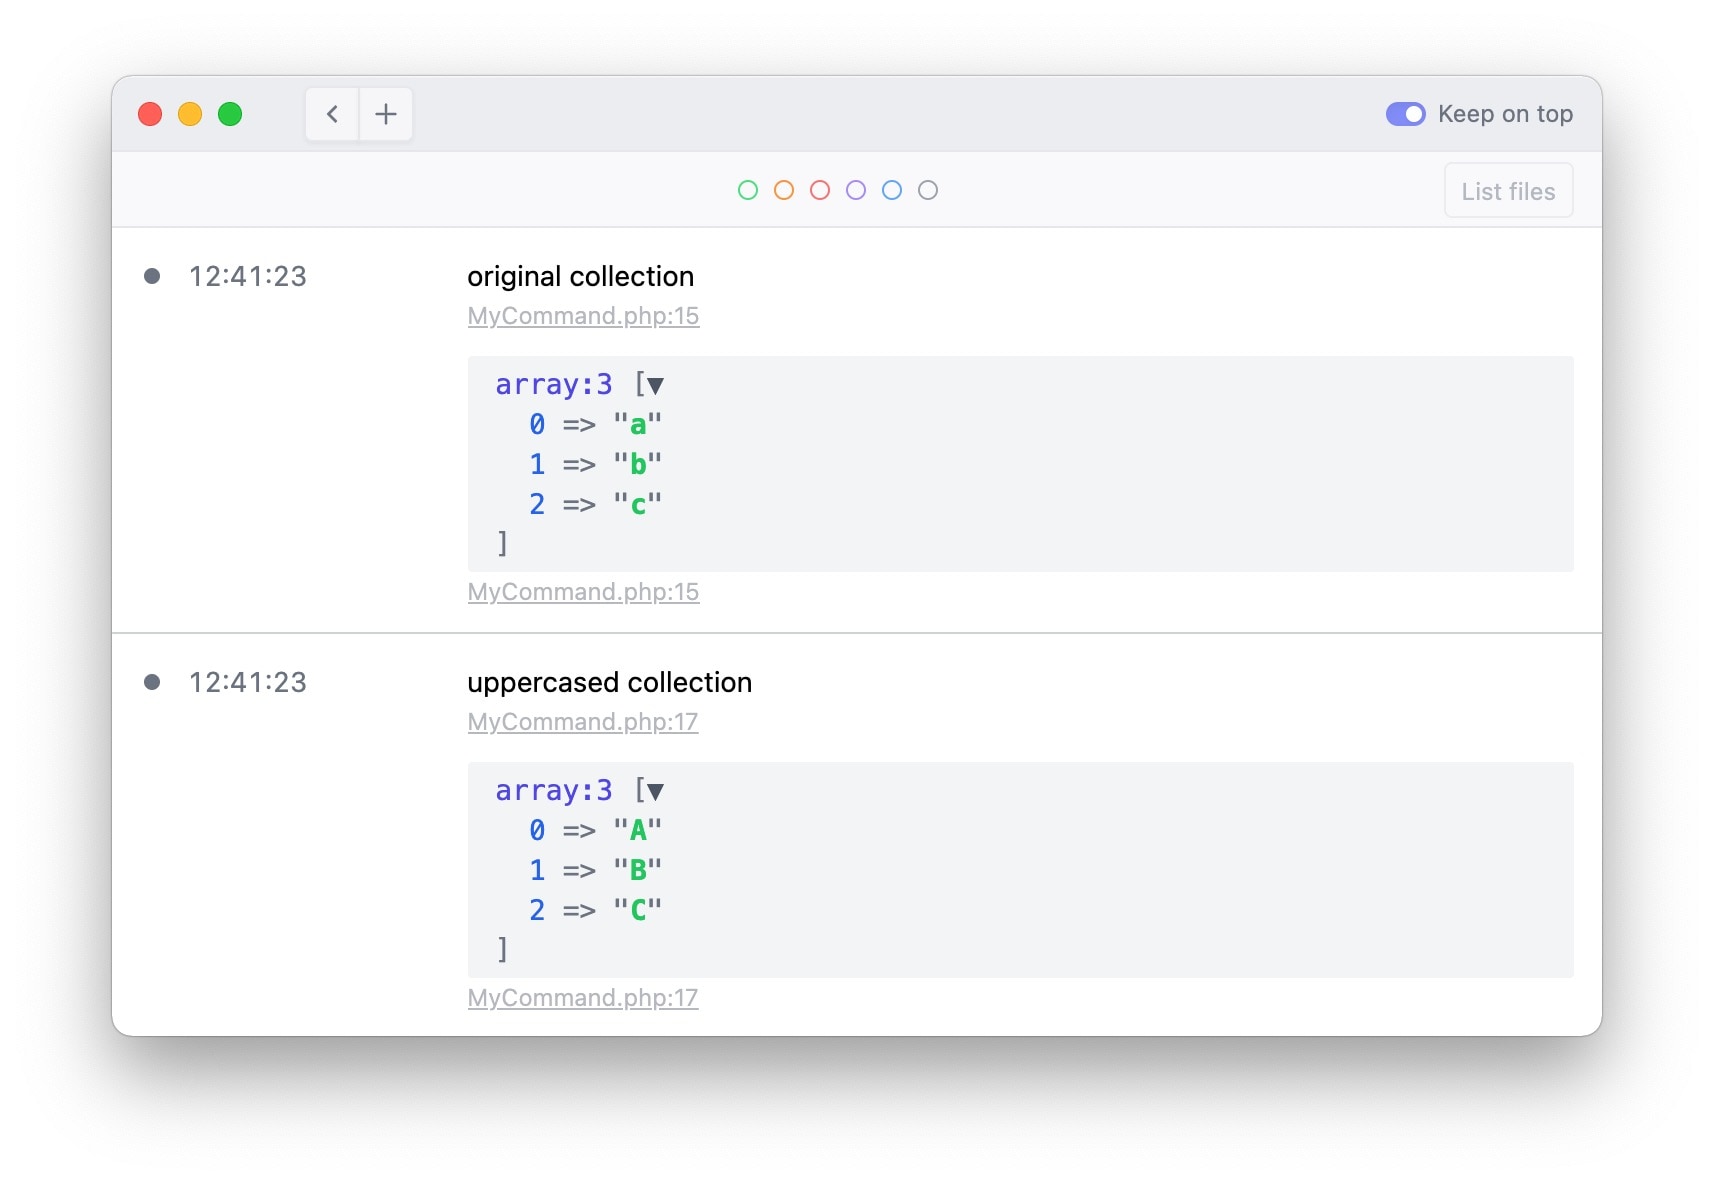Toggle the Keep on top switch
Viewport: 1714px width, 1184px height.
(1405, 114)
